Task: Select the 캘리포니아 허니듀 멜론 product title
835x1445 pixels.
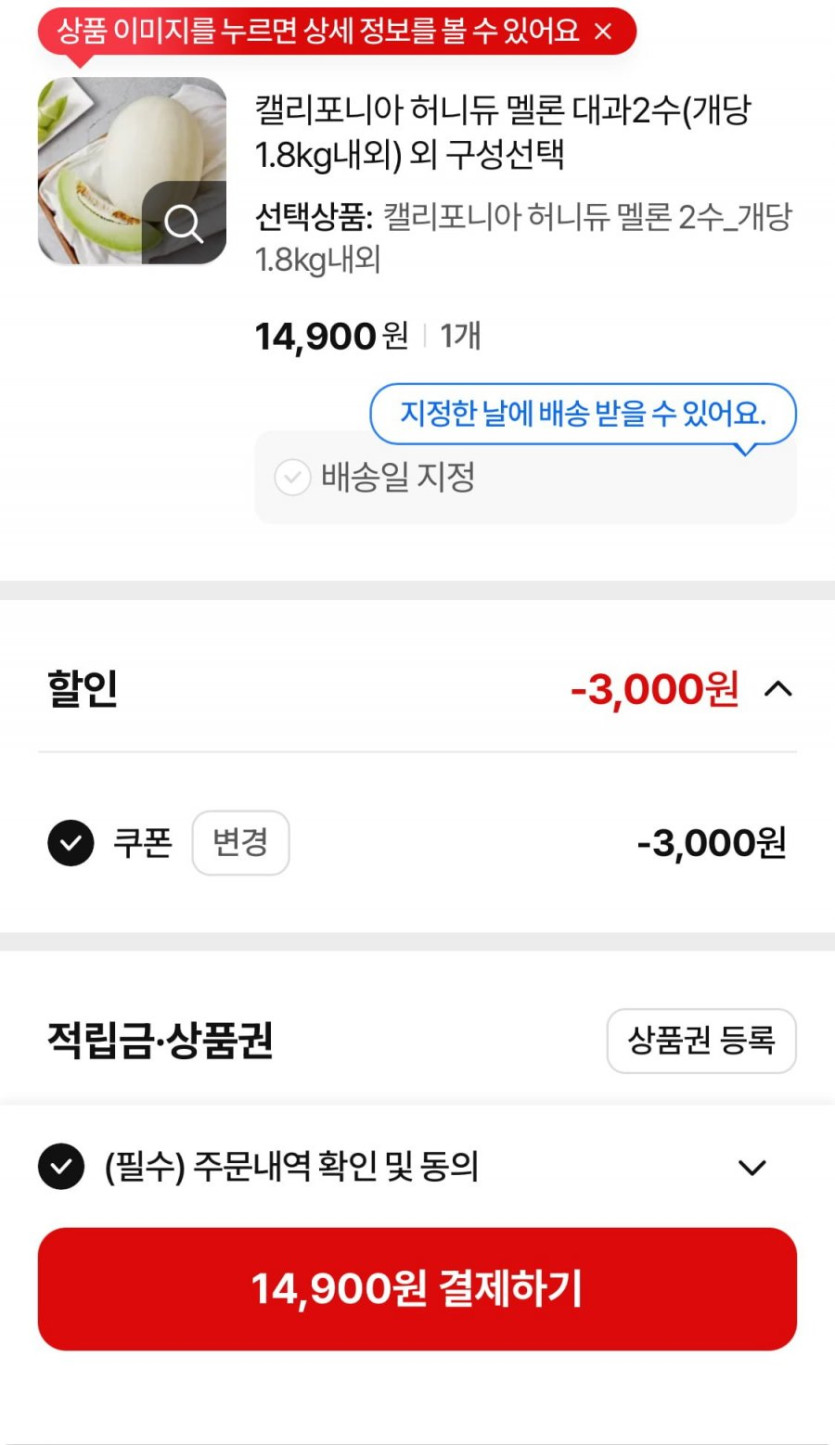Action: 502,132
